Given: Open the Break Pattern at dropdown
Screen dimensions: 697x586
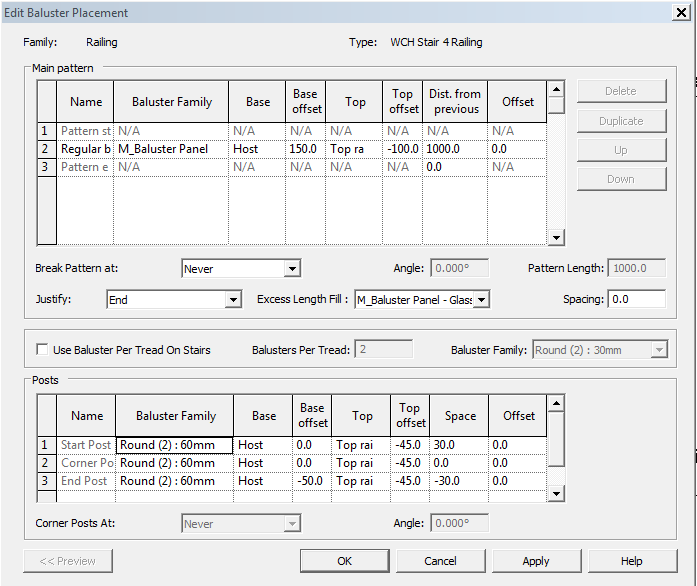Looking at the screenshot, I should click(x=292, y=269).
